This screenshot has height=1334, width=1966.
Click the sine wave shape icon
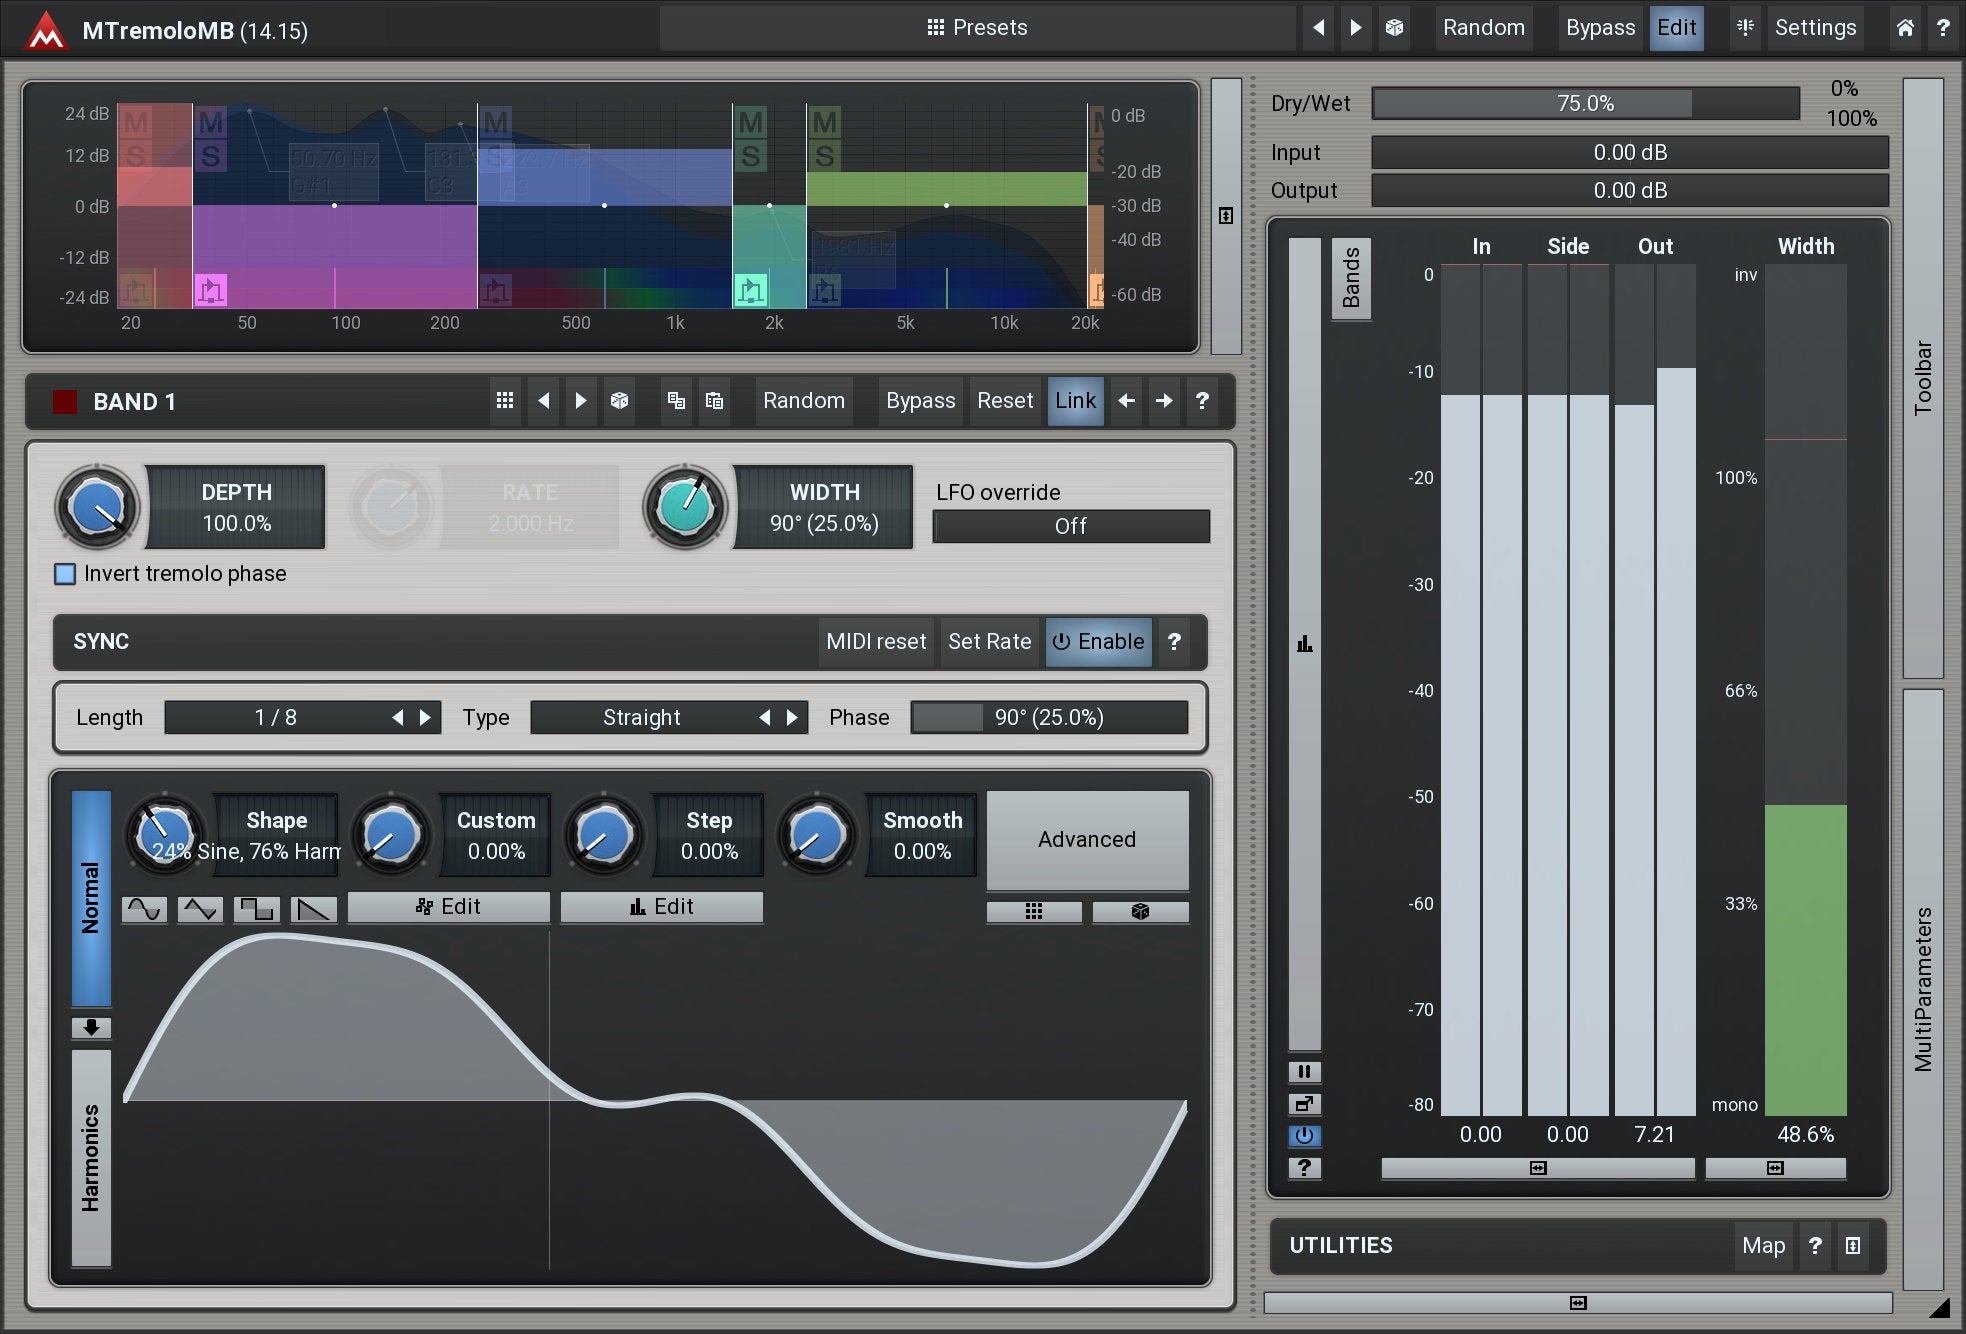(144, 908)
